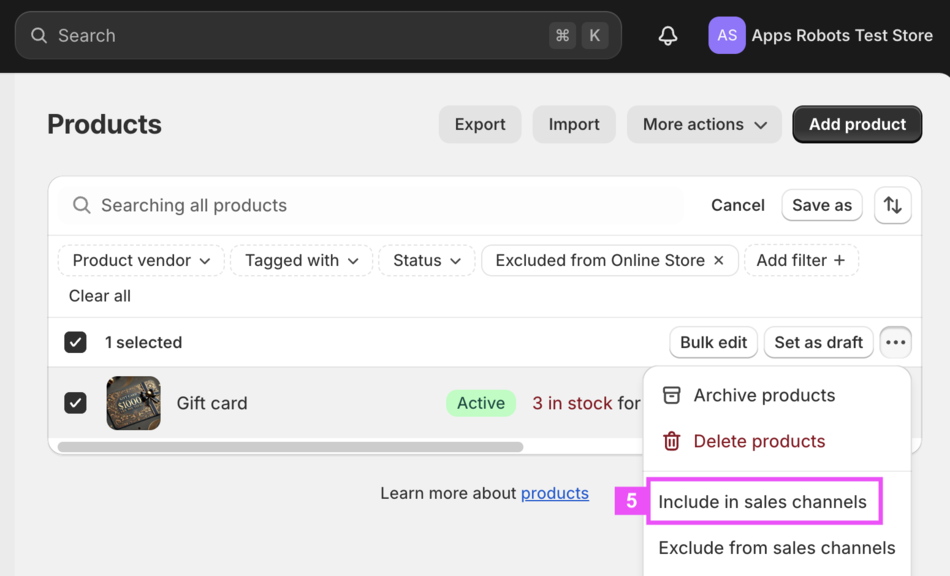
Task: Click the sort arrows icon button
Action: (x=893, y=205)
